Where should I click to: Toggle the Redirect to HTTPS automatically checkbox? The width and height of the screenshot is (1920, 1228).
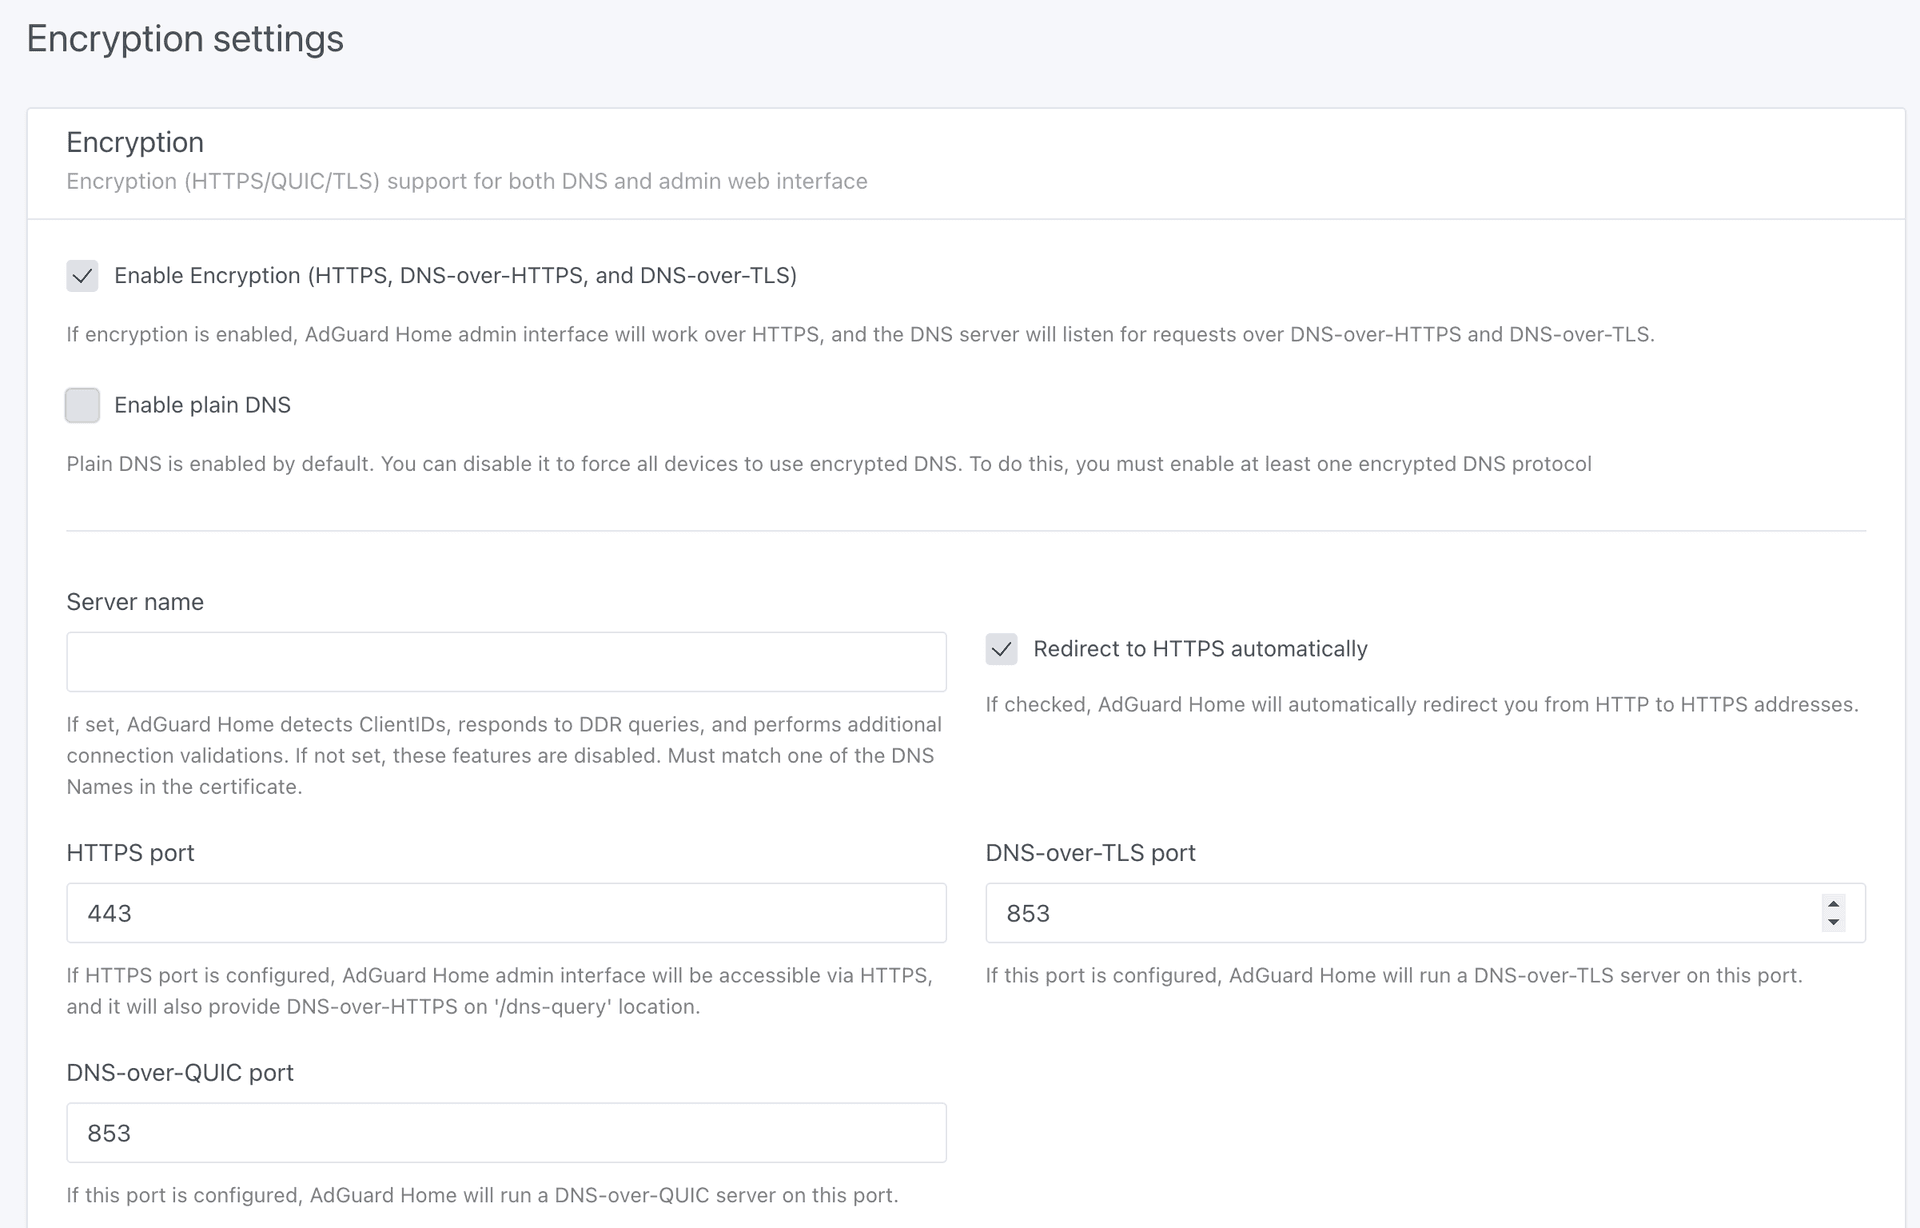click(1001, 649)
